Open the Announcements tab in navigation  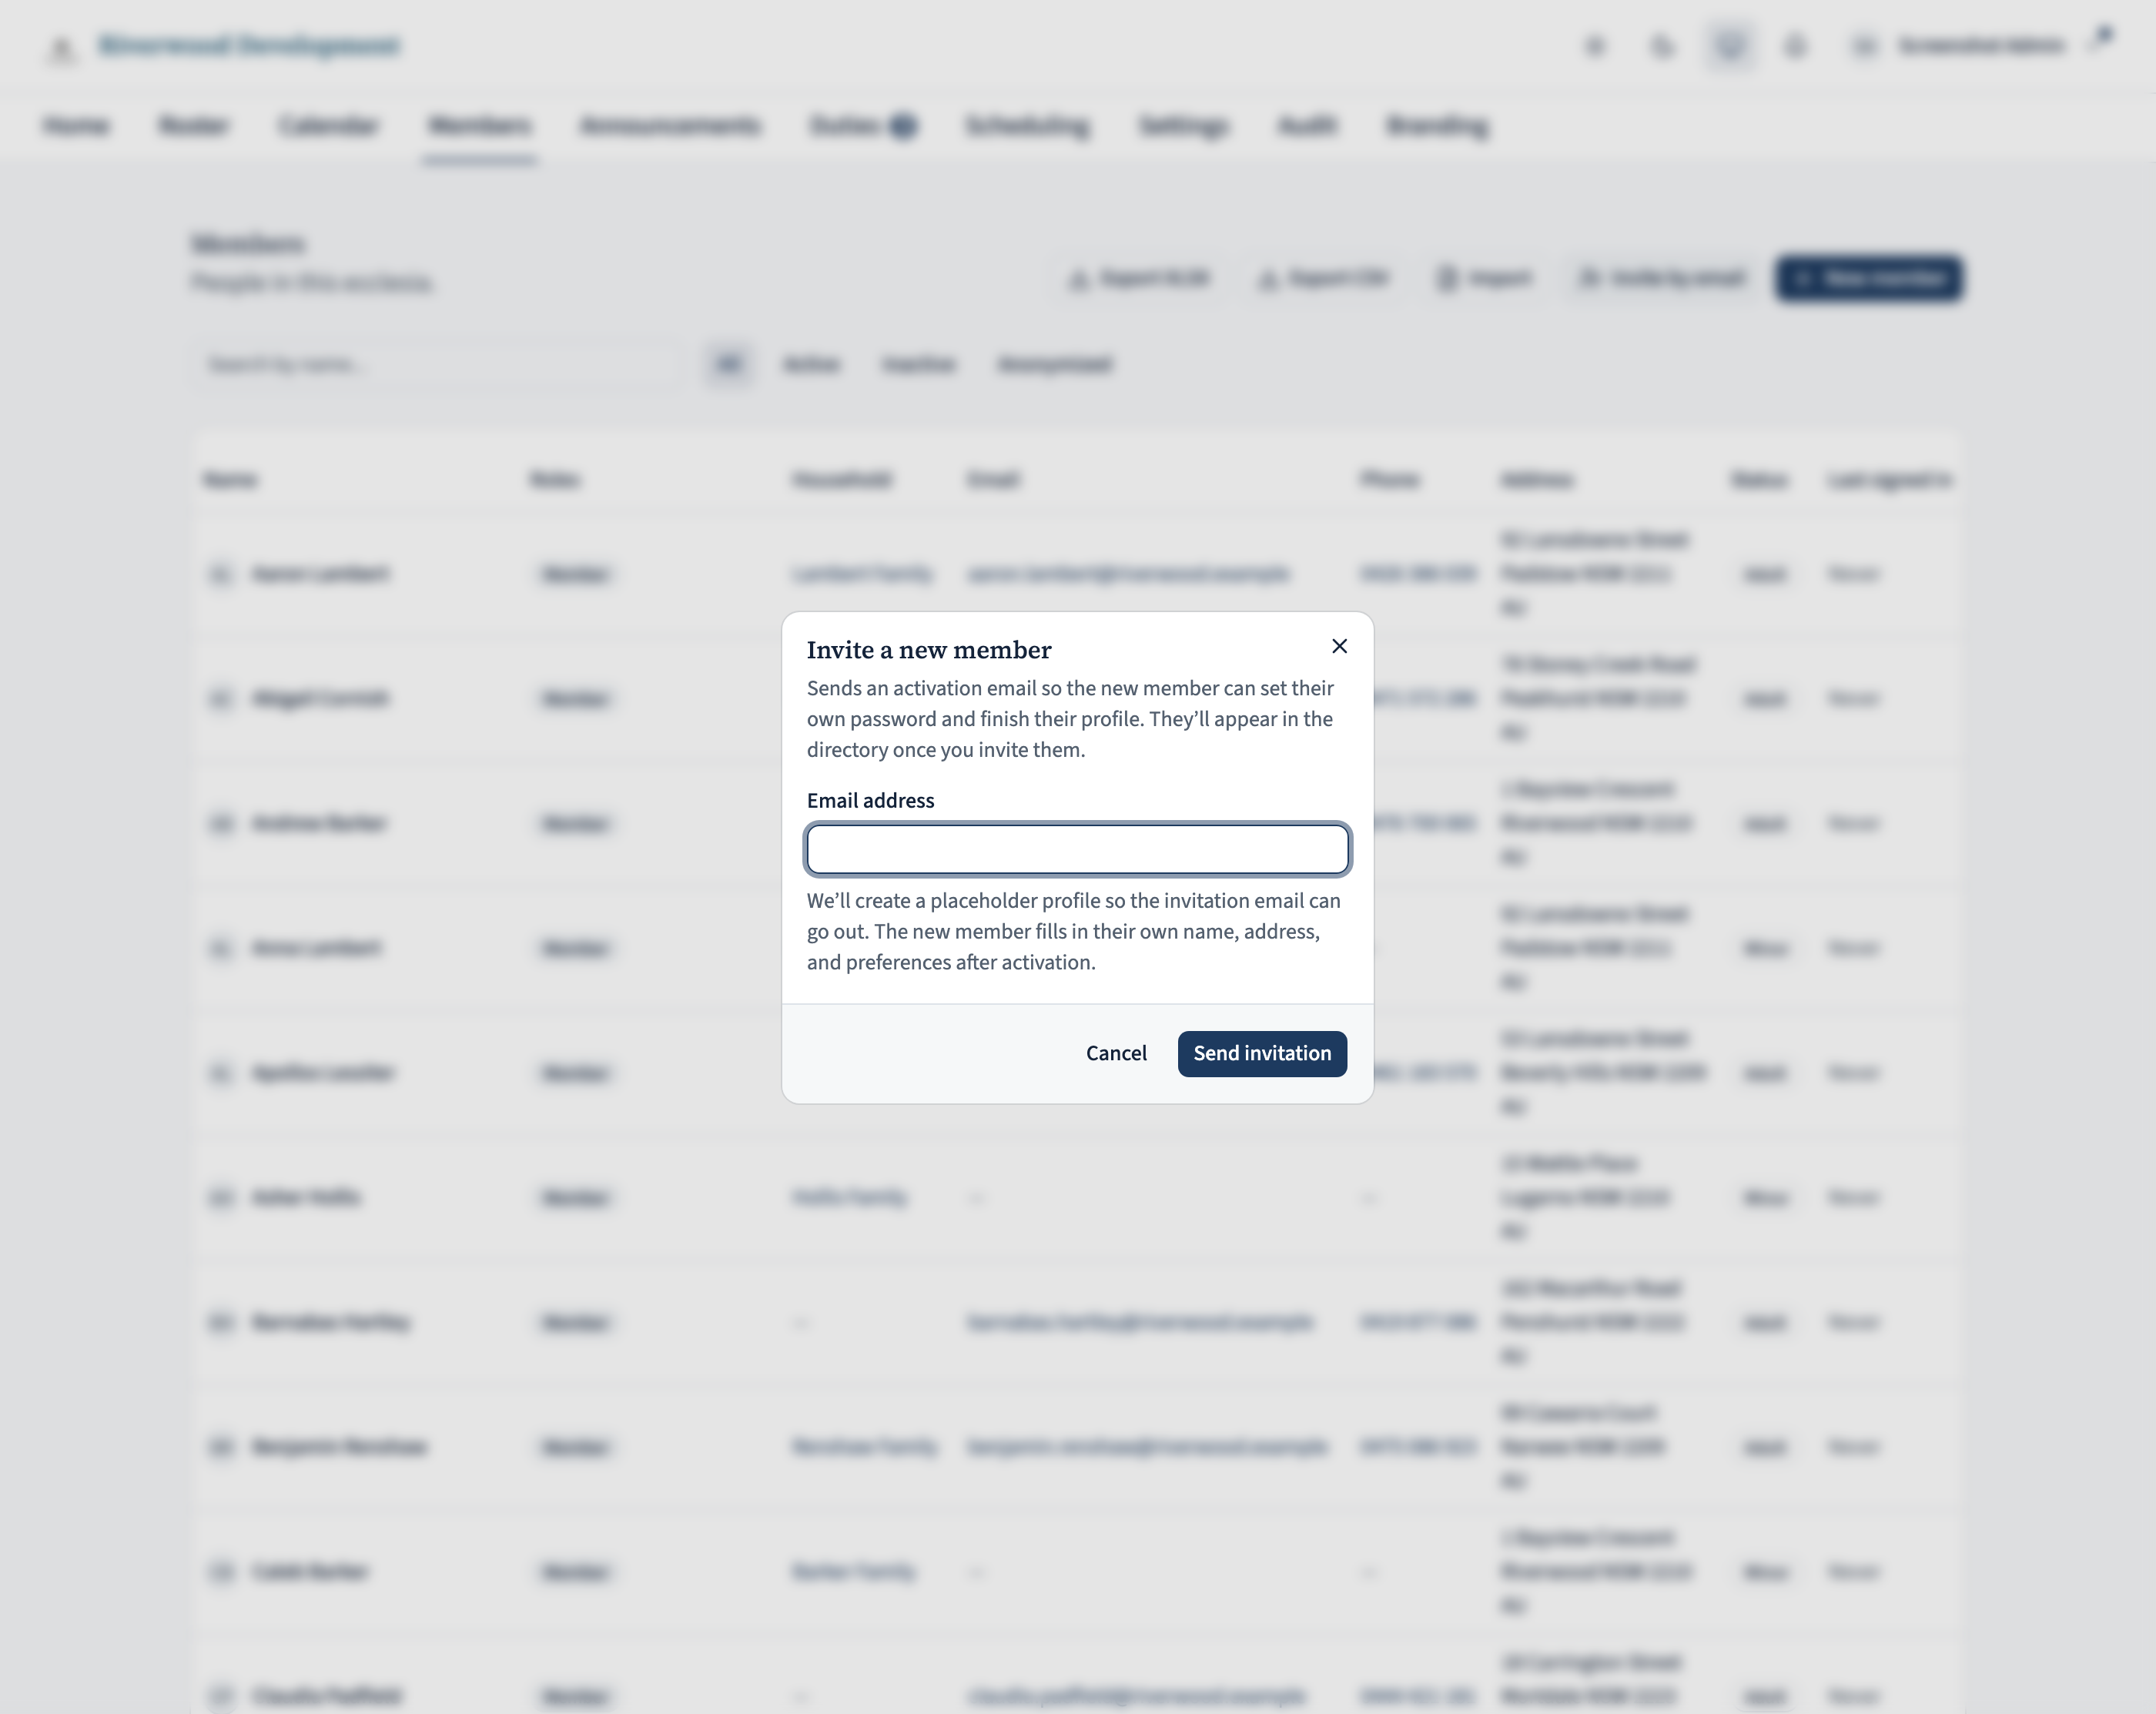[670, 126]
